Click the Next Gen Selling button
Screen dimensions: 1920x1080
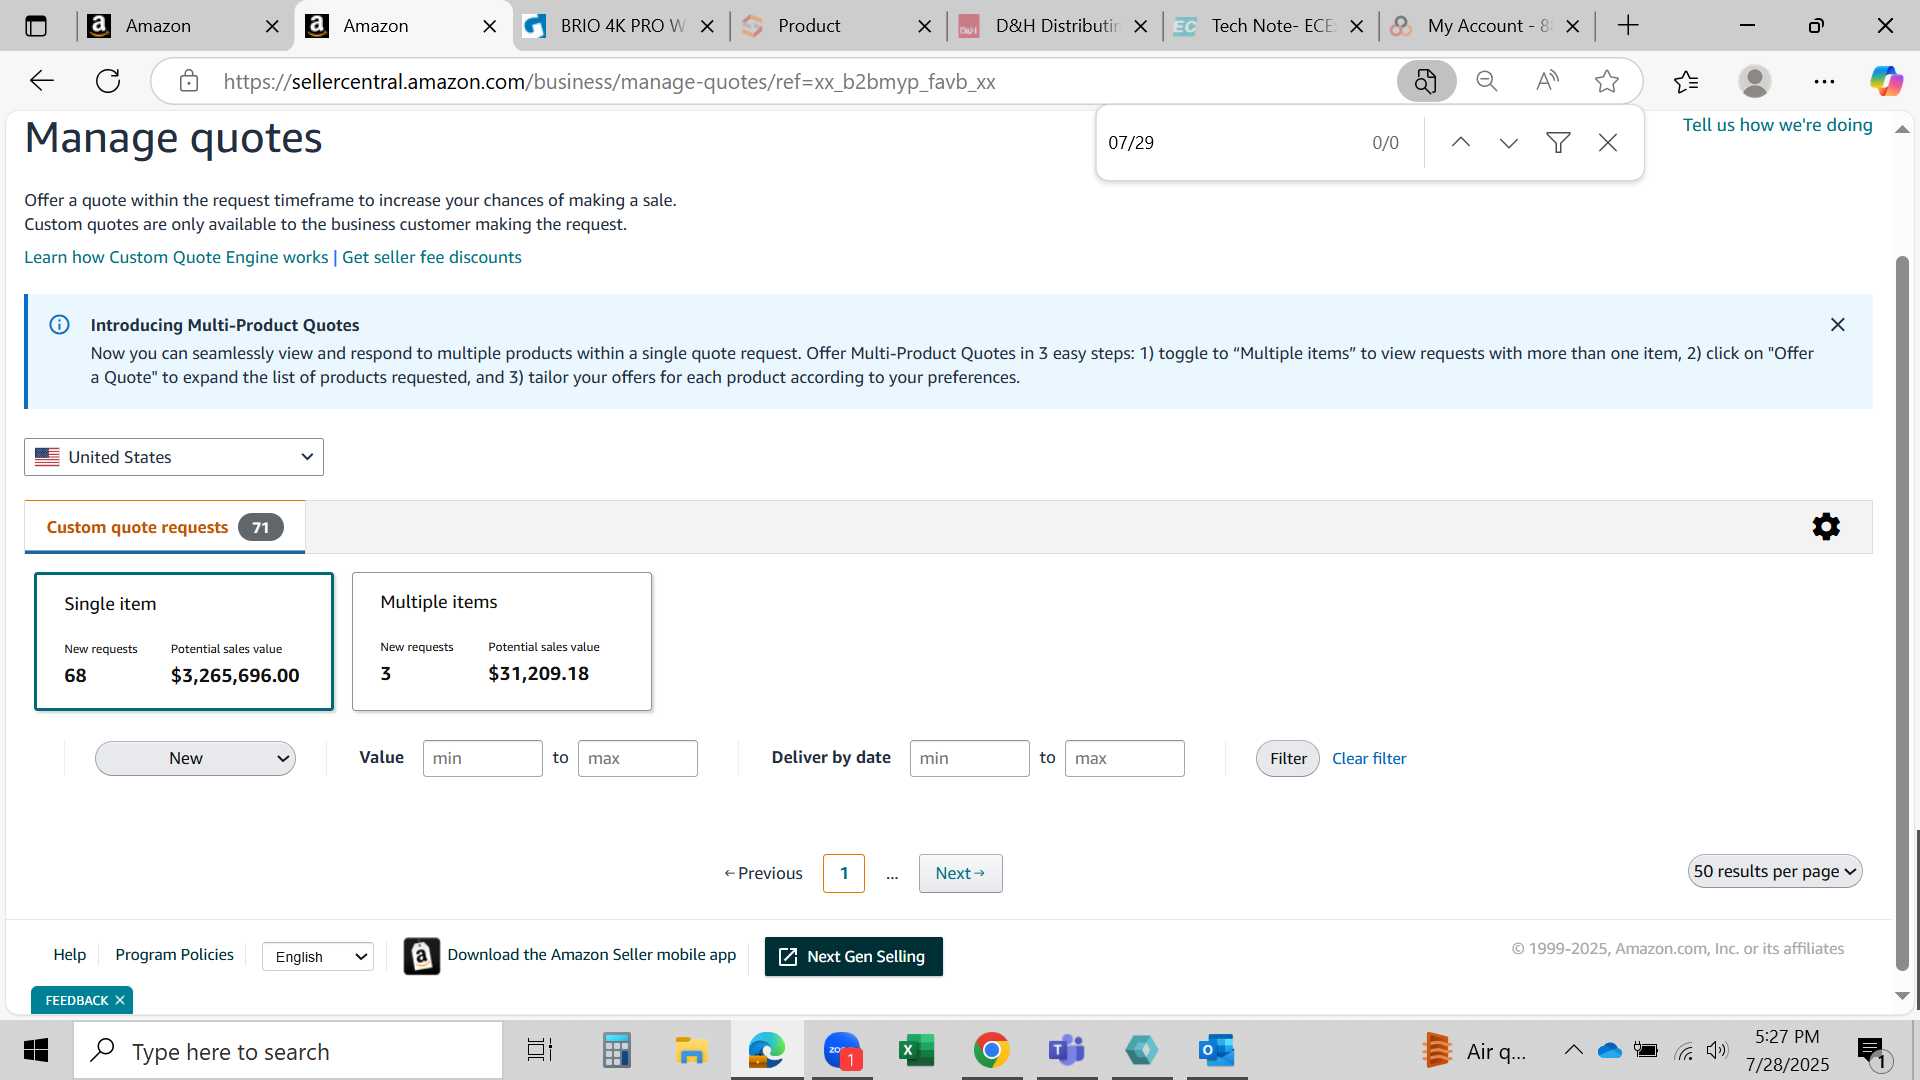[x=853, y=957]
